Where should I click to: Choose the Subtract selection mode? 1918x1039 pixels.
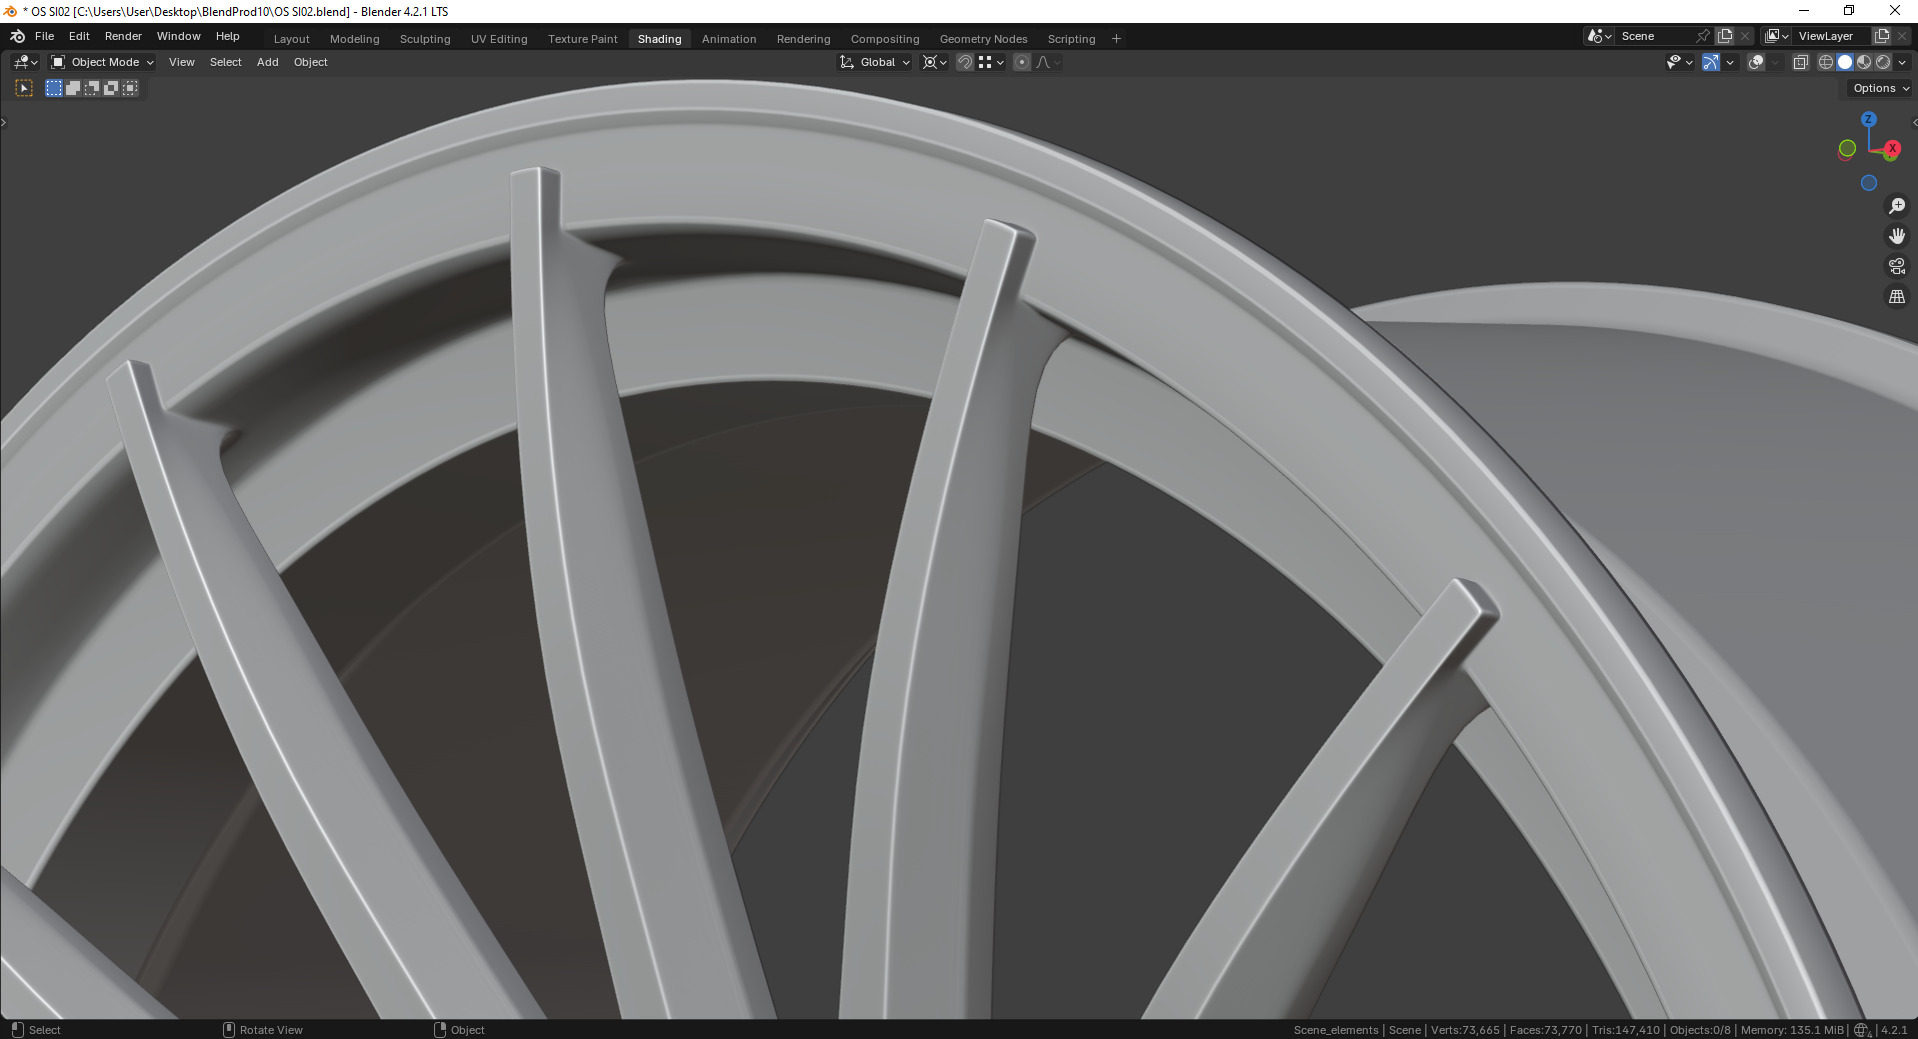[x=92, y=88]
